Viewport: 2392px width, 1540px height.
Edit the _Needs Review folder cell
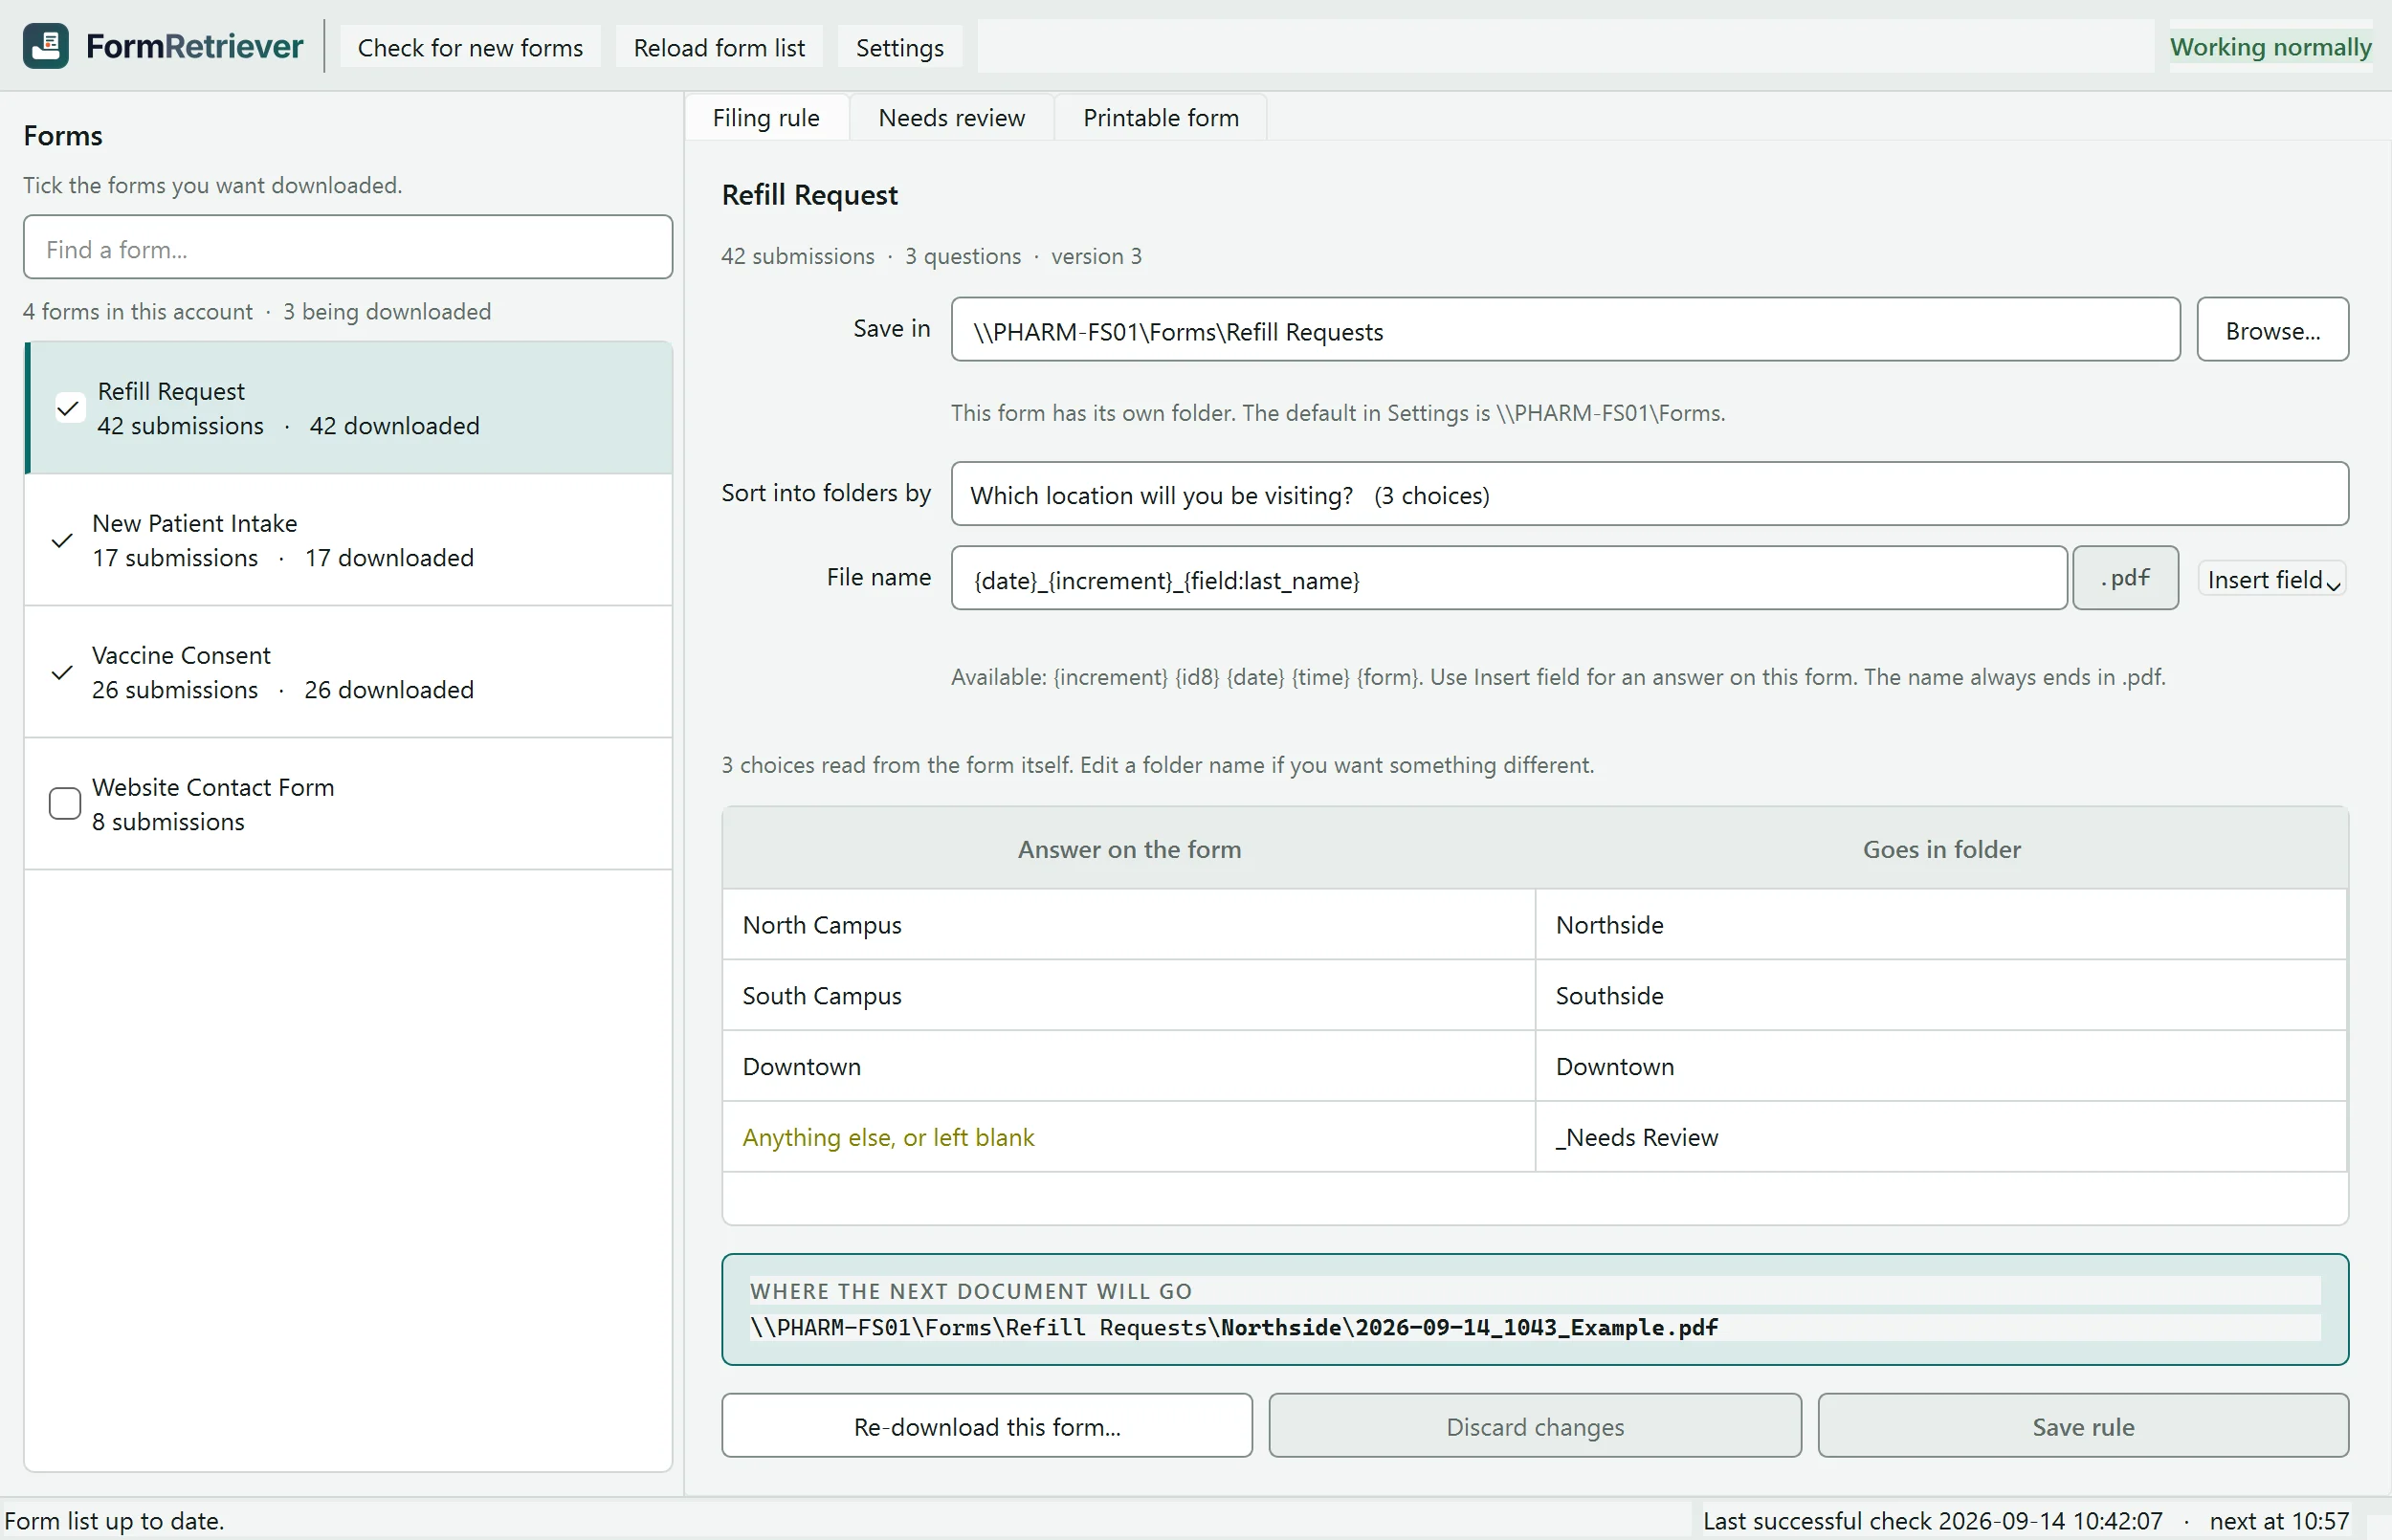coord(1940,1137)
